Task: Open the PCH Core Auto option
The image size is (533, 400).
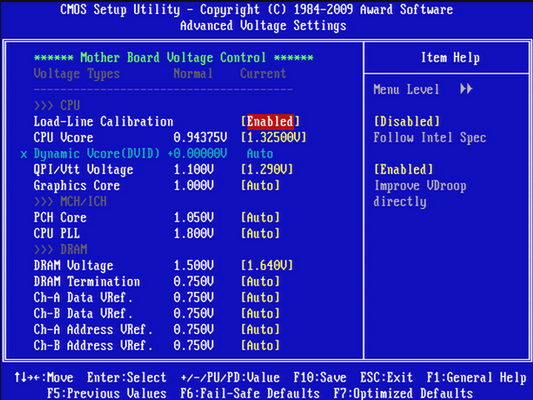Action: tap(260, 218)
